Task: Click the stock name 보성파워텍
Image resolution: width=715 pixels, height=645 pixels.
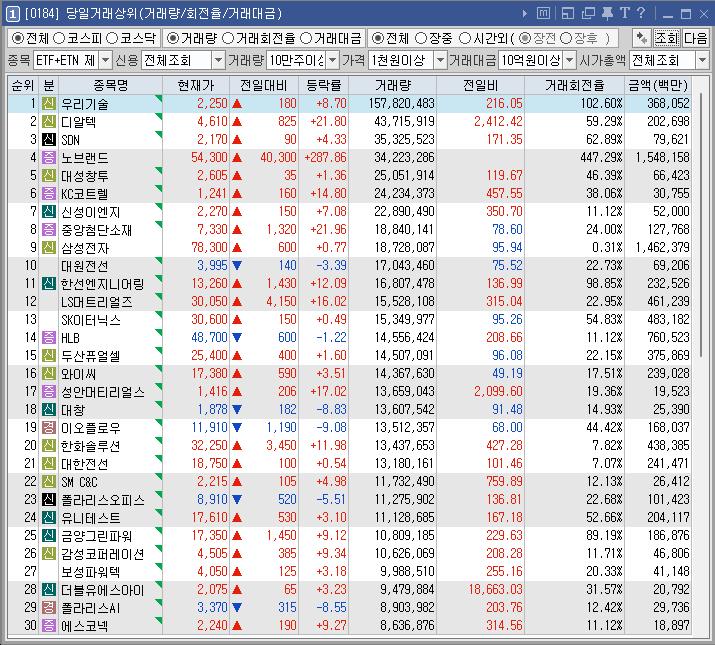Action: tap(91, 572)
